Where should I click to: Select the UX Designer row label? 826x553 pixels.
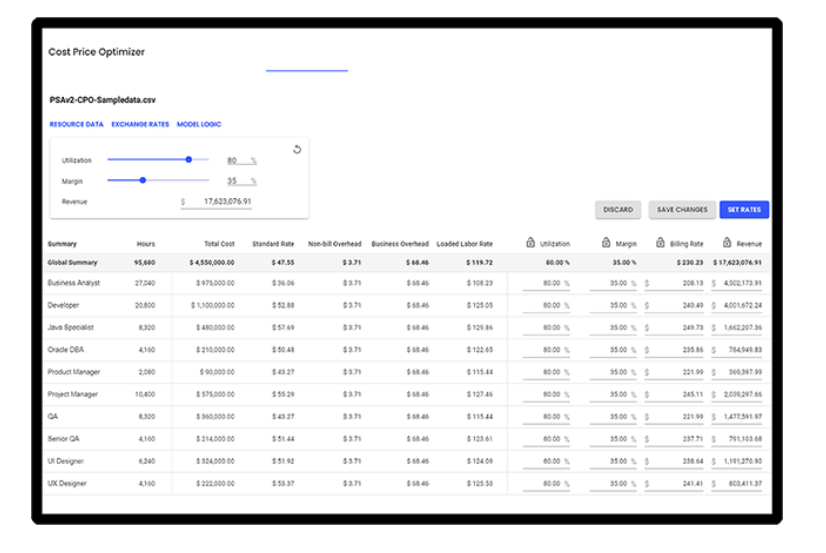[67, 483]
